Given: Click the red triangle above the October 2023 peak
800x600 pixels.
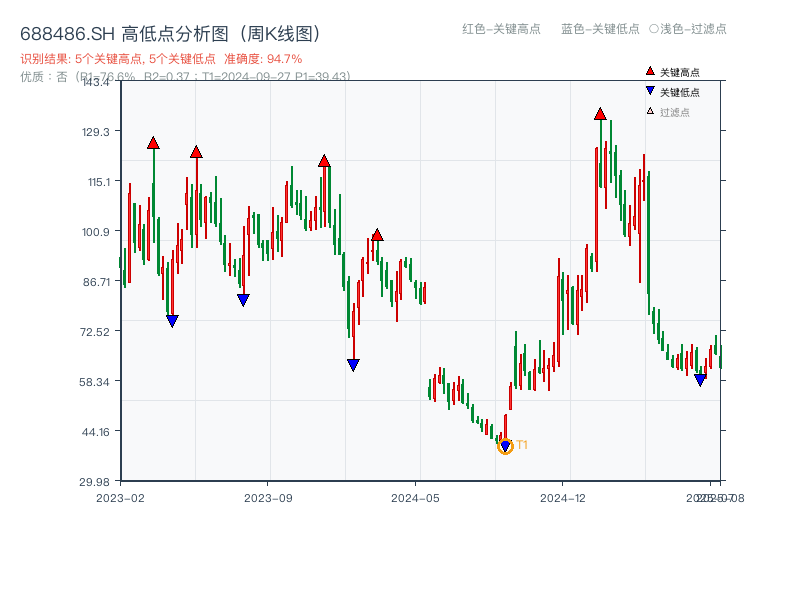Looking at the screenshot, I should [324, 159].
